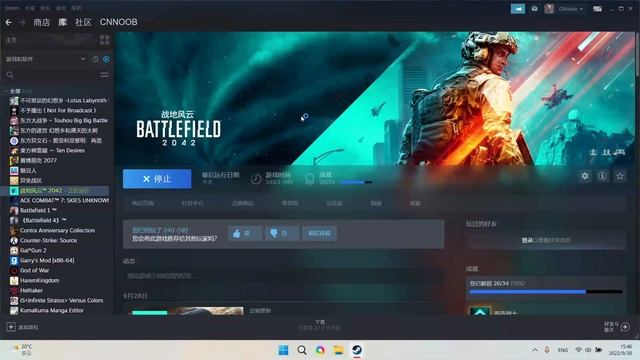Expand the games and software filter dropdown
Image resolution: width=640 pixels, height=360 pixels.
tap(83, 59)
